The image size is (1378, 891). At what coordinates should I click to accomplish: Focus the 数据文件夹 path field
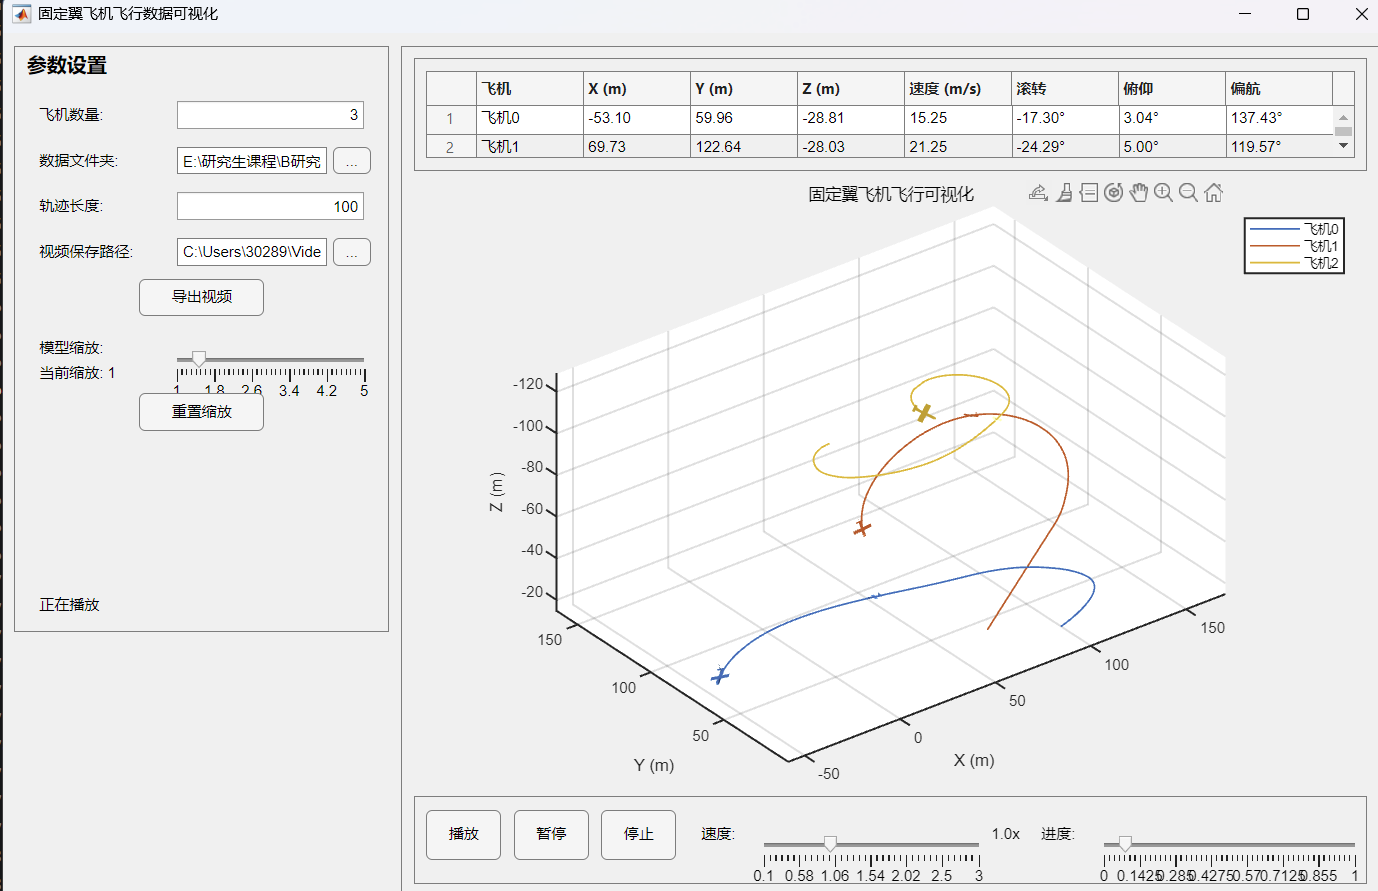point(252,161)
